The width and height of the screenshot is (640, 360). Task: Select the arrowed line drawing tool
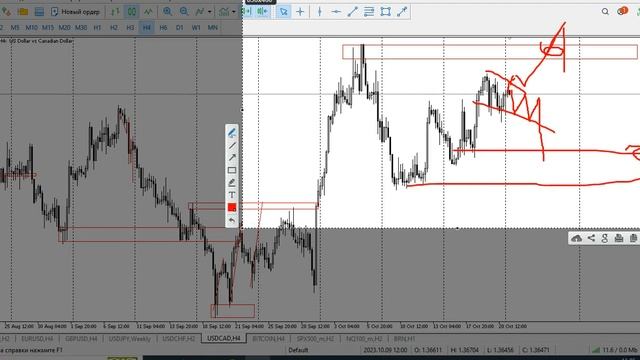(x=402, y=12)
